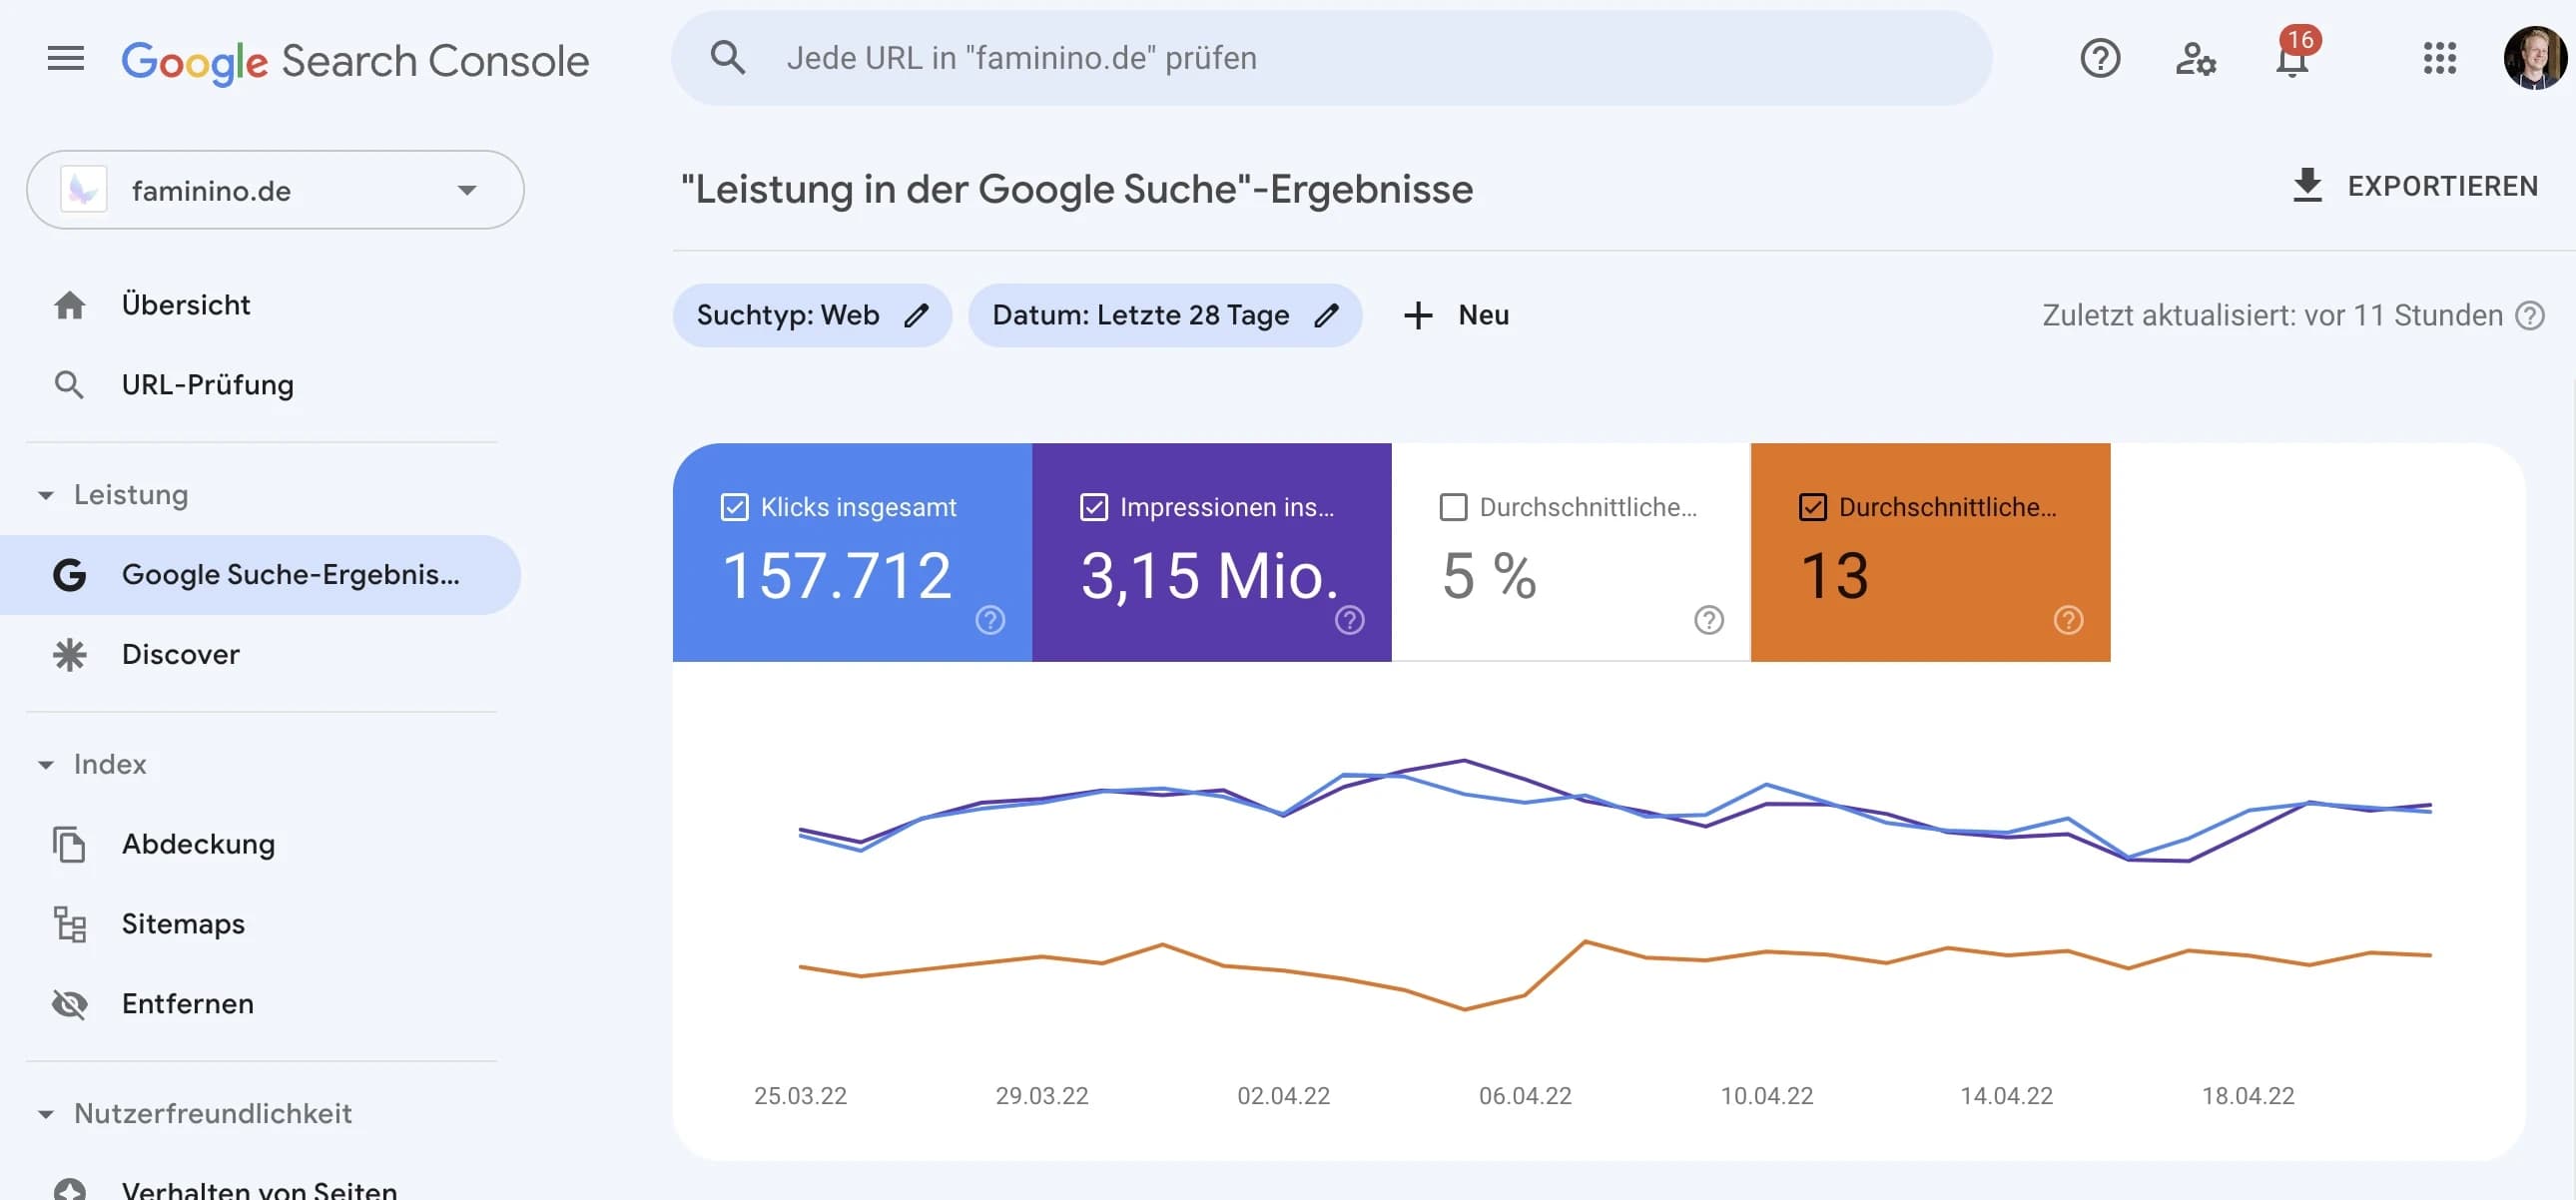Open the navigation hamburger menu
The height and width of the screenshot is (1200, 2576).
[x=66, y=57]
